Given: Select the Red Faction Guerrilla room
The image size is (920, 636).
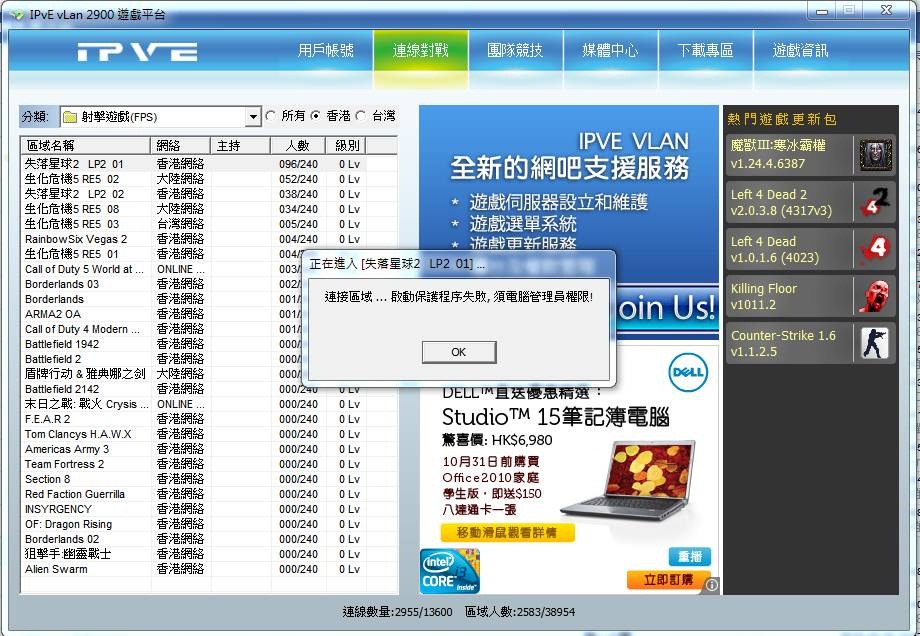Looking at the screenshot, I should (x=209, y=494).
